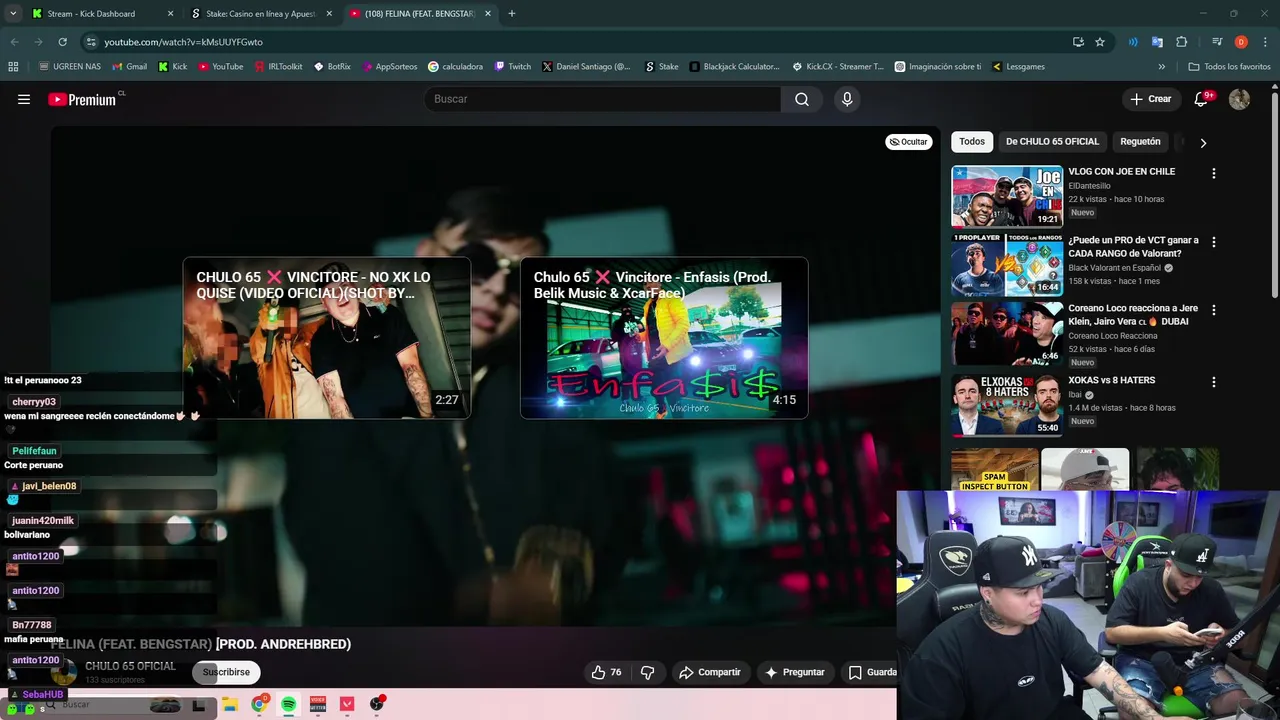Viewport: 1280px width, 720px height.
Task: Bookmark this page with the star icon
Action: (1100, 42)
